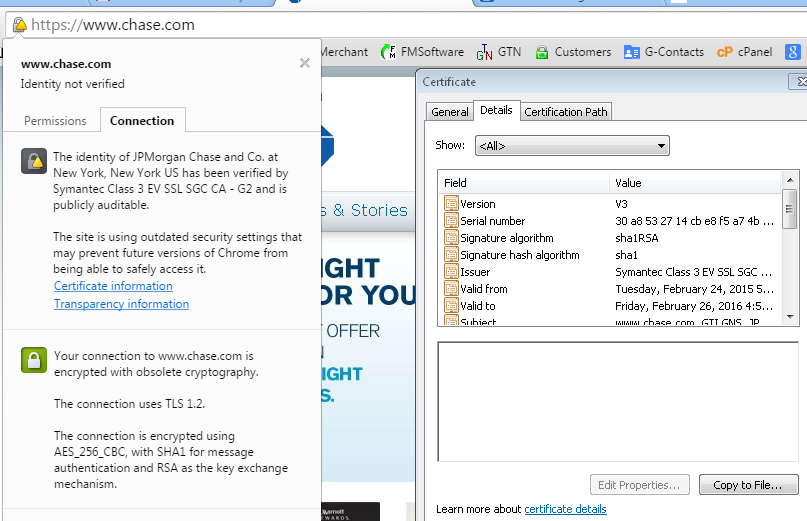
Task: Click the Field column header
Action: point(524,183)
